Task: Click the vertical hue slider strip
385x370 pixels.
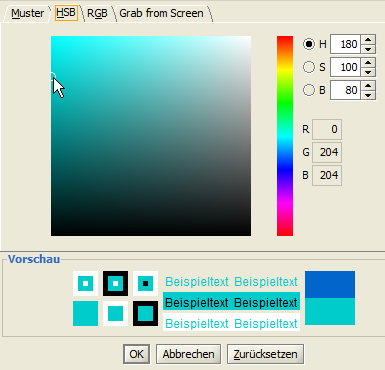Action: [285, 136]
